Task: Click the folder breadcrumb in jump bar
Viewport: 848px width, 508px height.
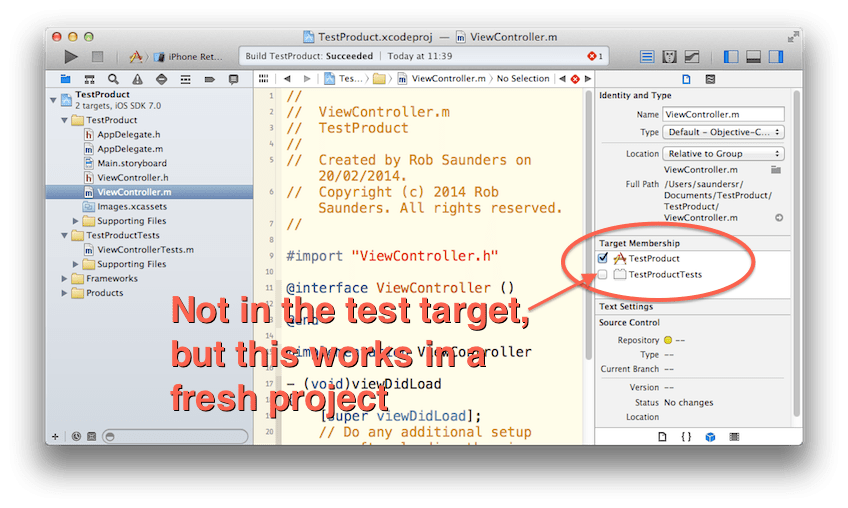Action: tap(380, 79)
